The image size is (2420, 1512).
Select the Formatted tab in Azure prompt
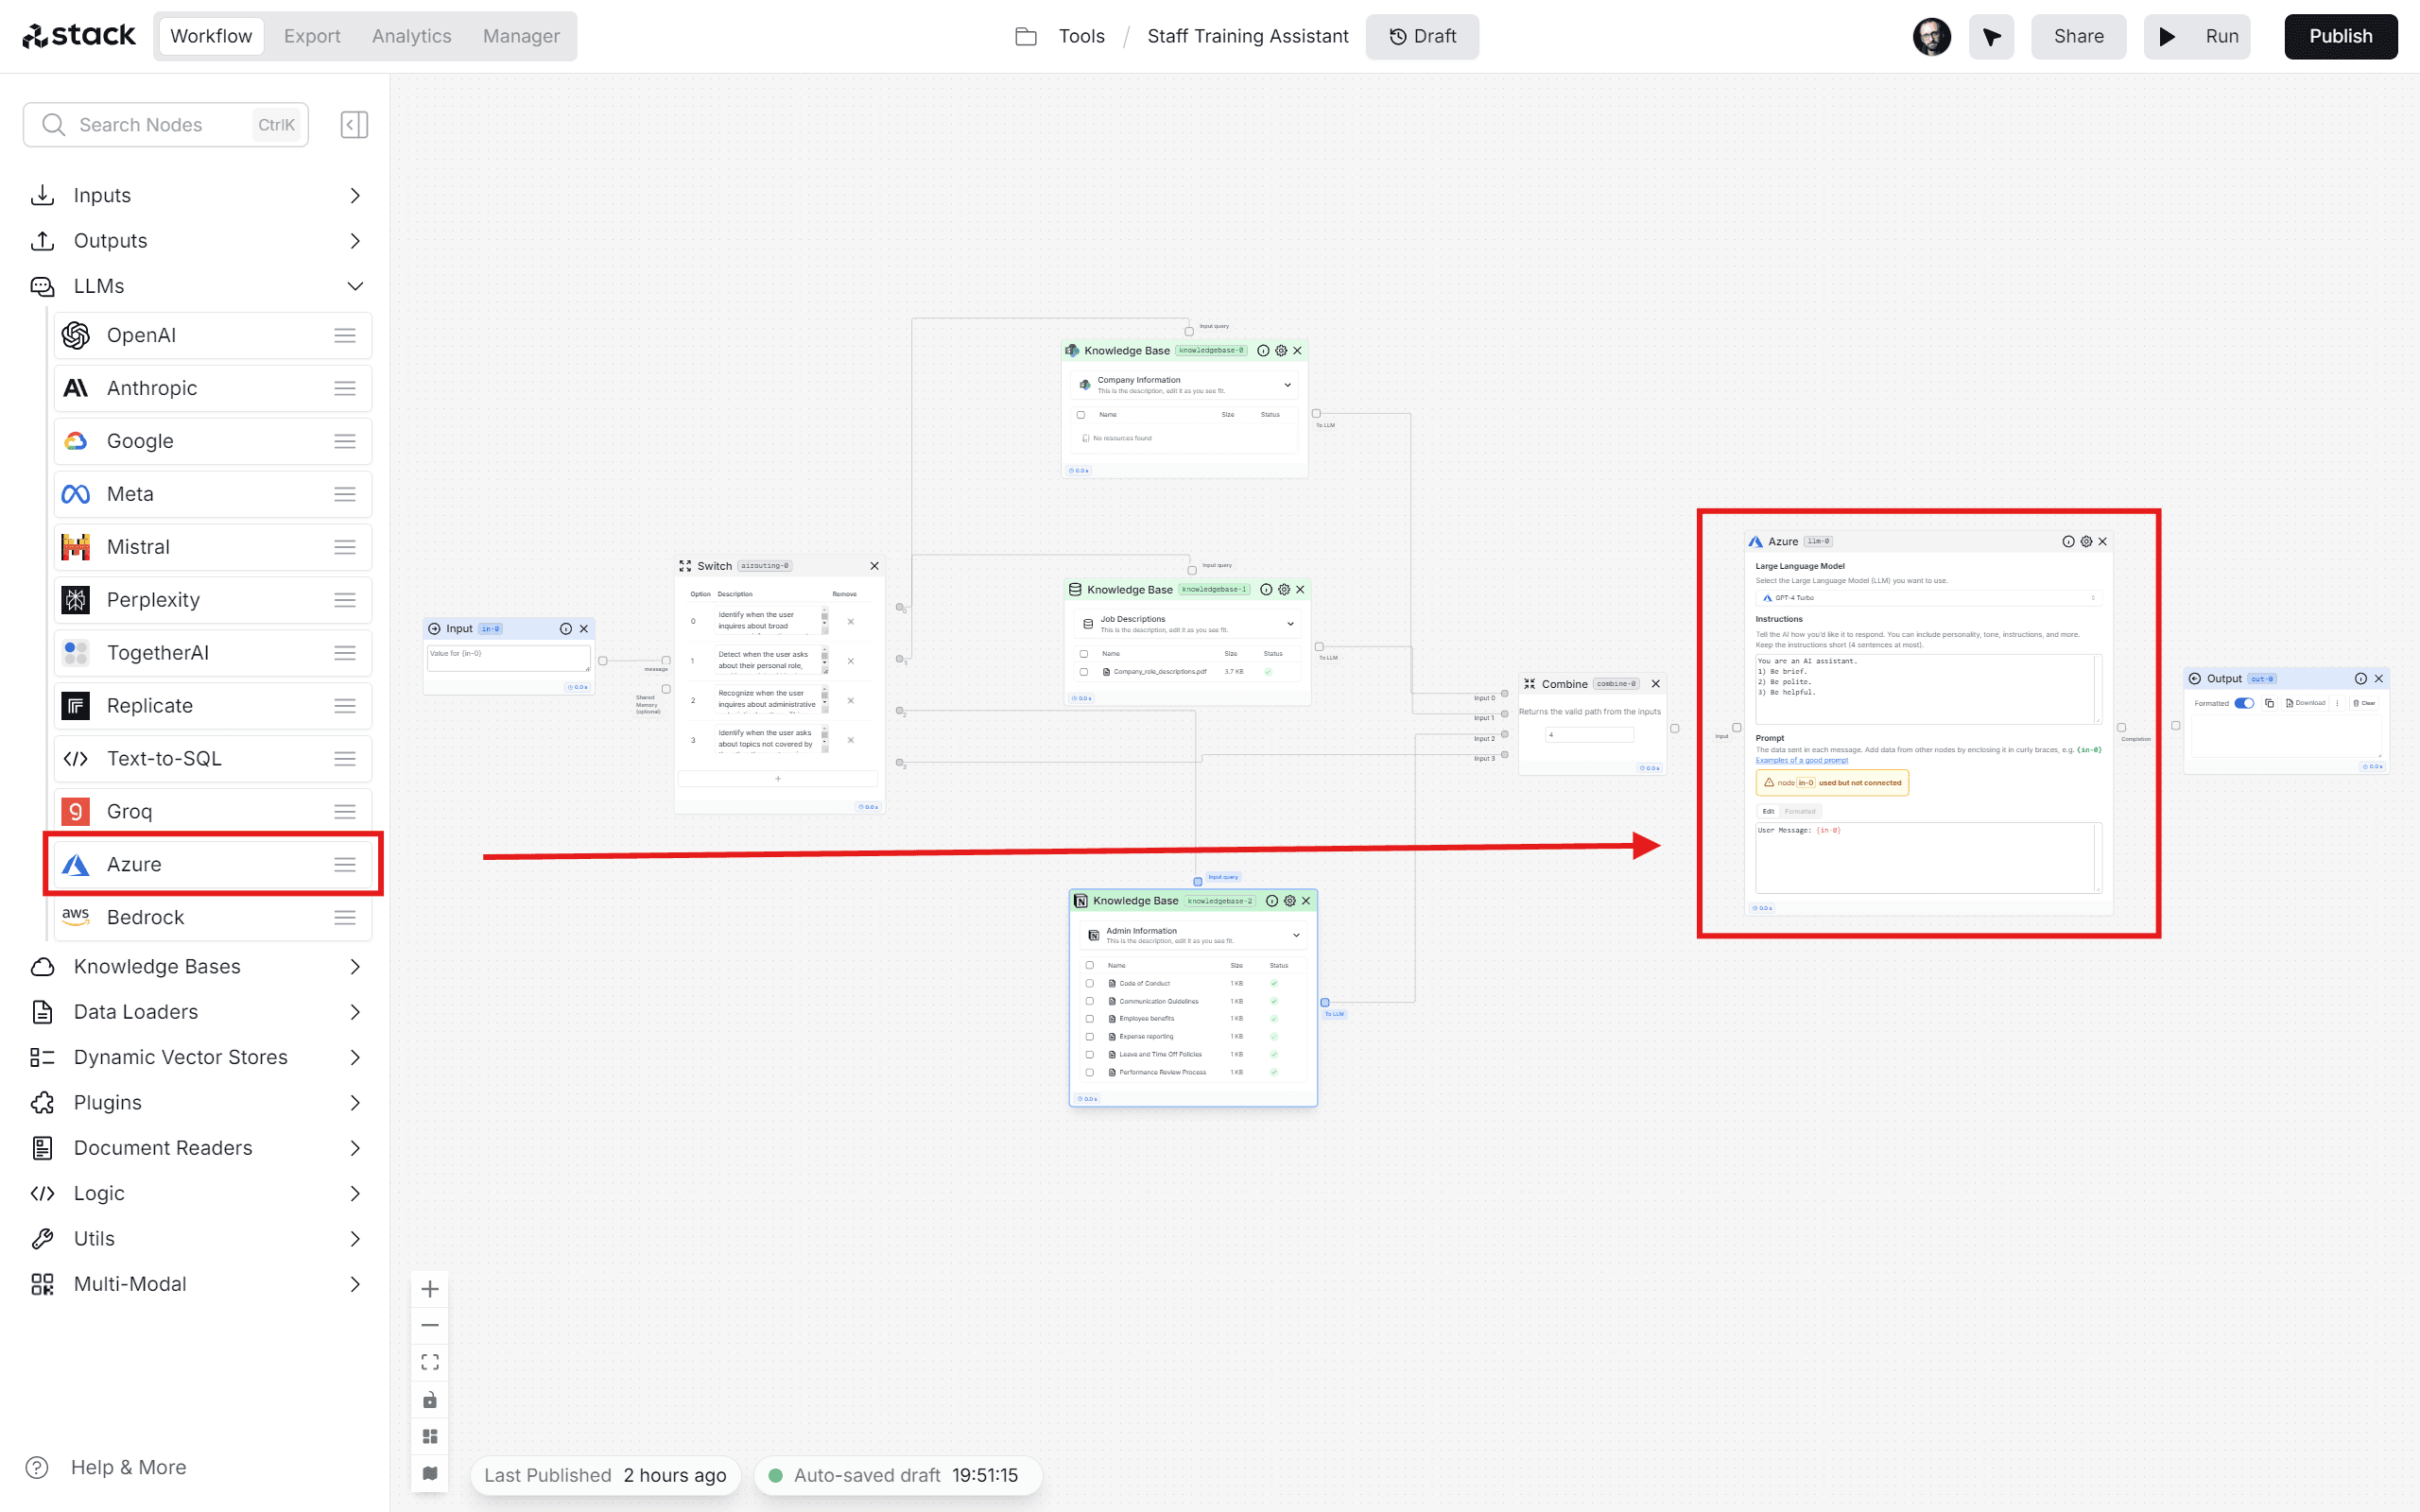coord(1800,811)
